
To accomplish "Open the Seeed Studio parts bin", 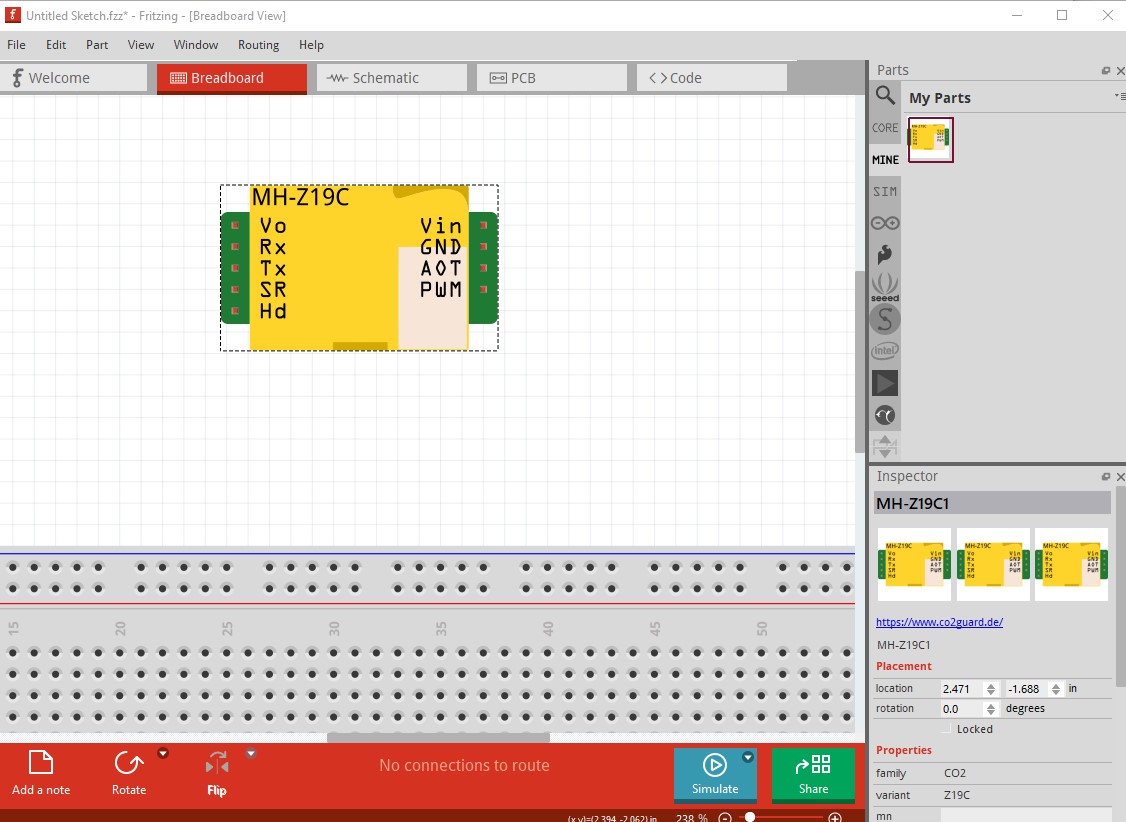I will 885,287.
